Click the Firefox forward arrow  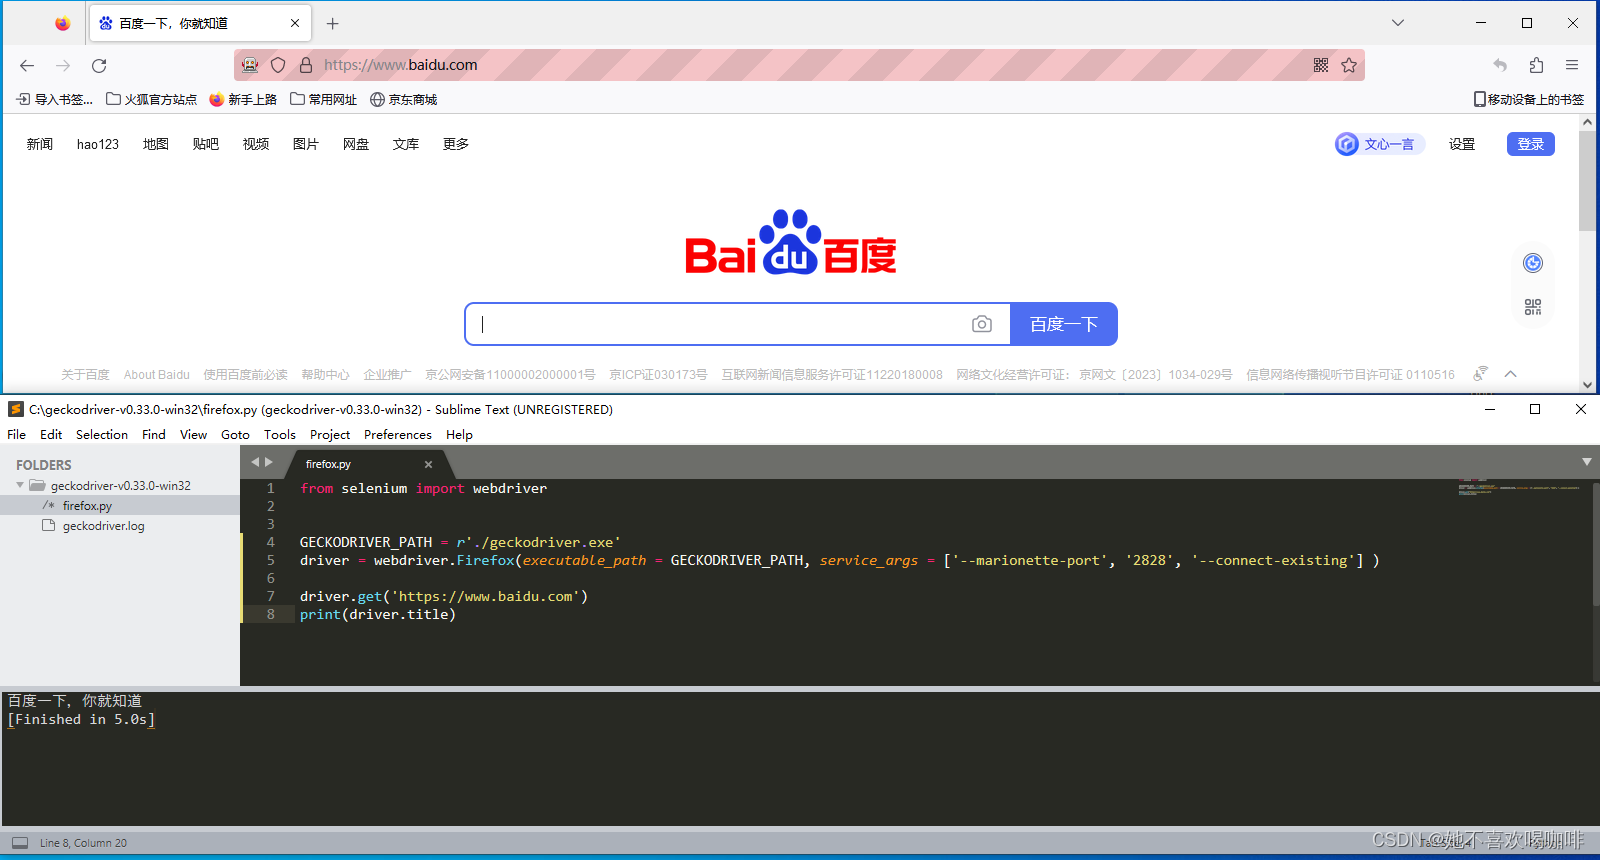pos(63,65)
